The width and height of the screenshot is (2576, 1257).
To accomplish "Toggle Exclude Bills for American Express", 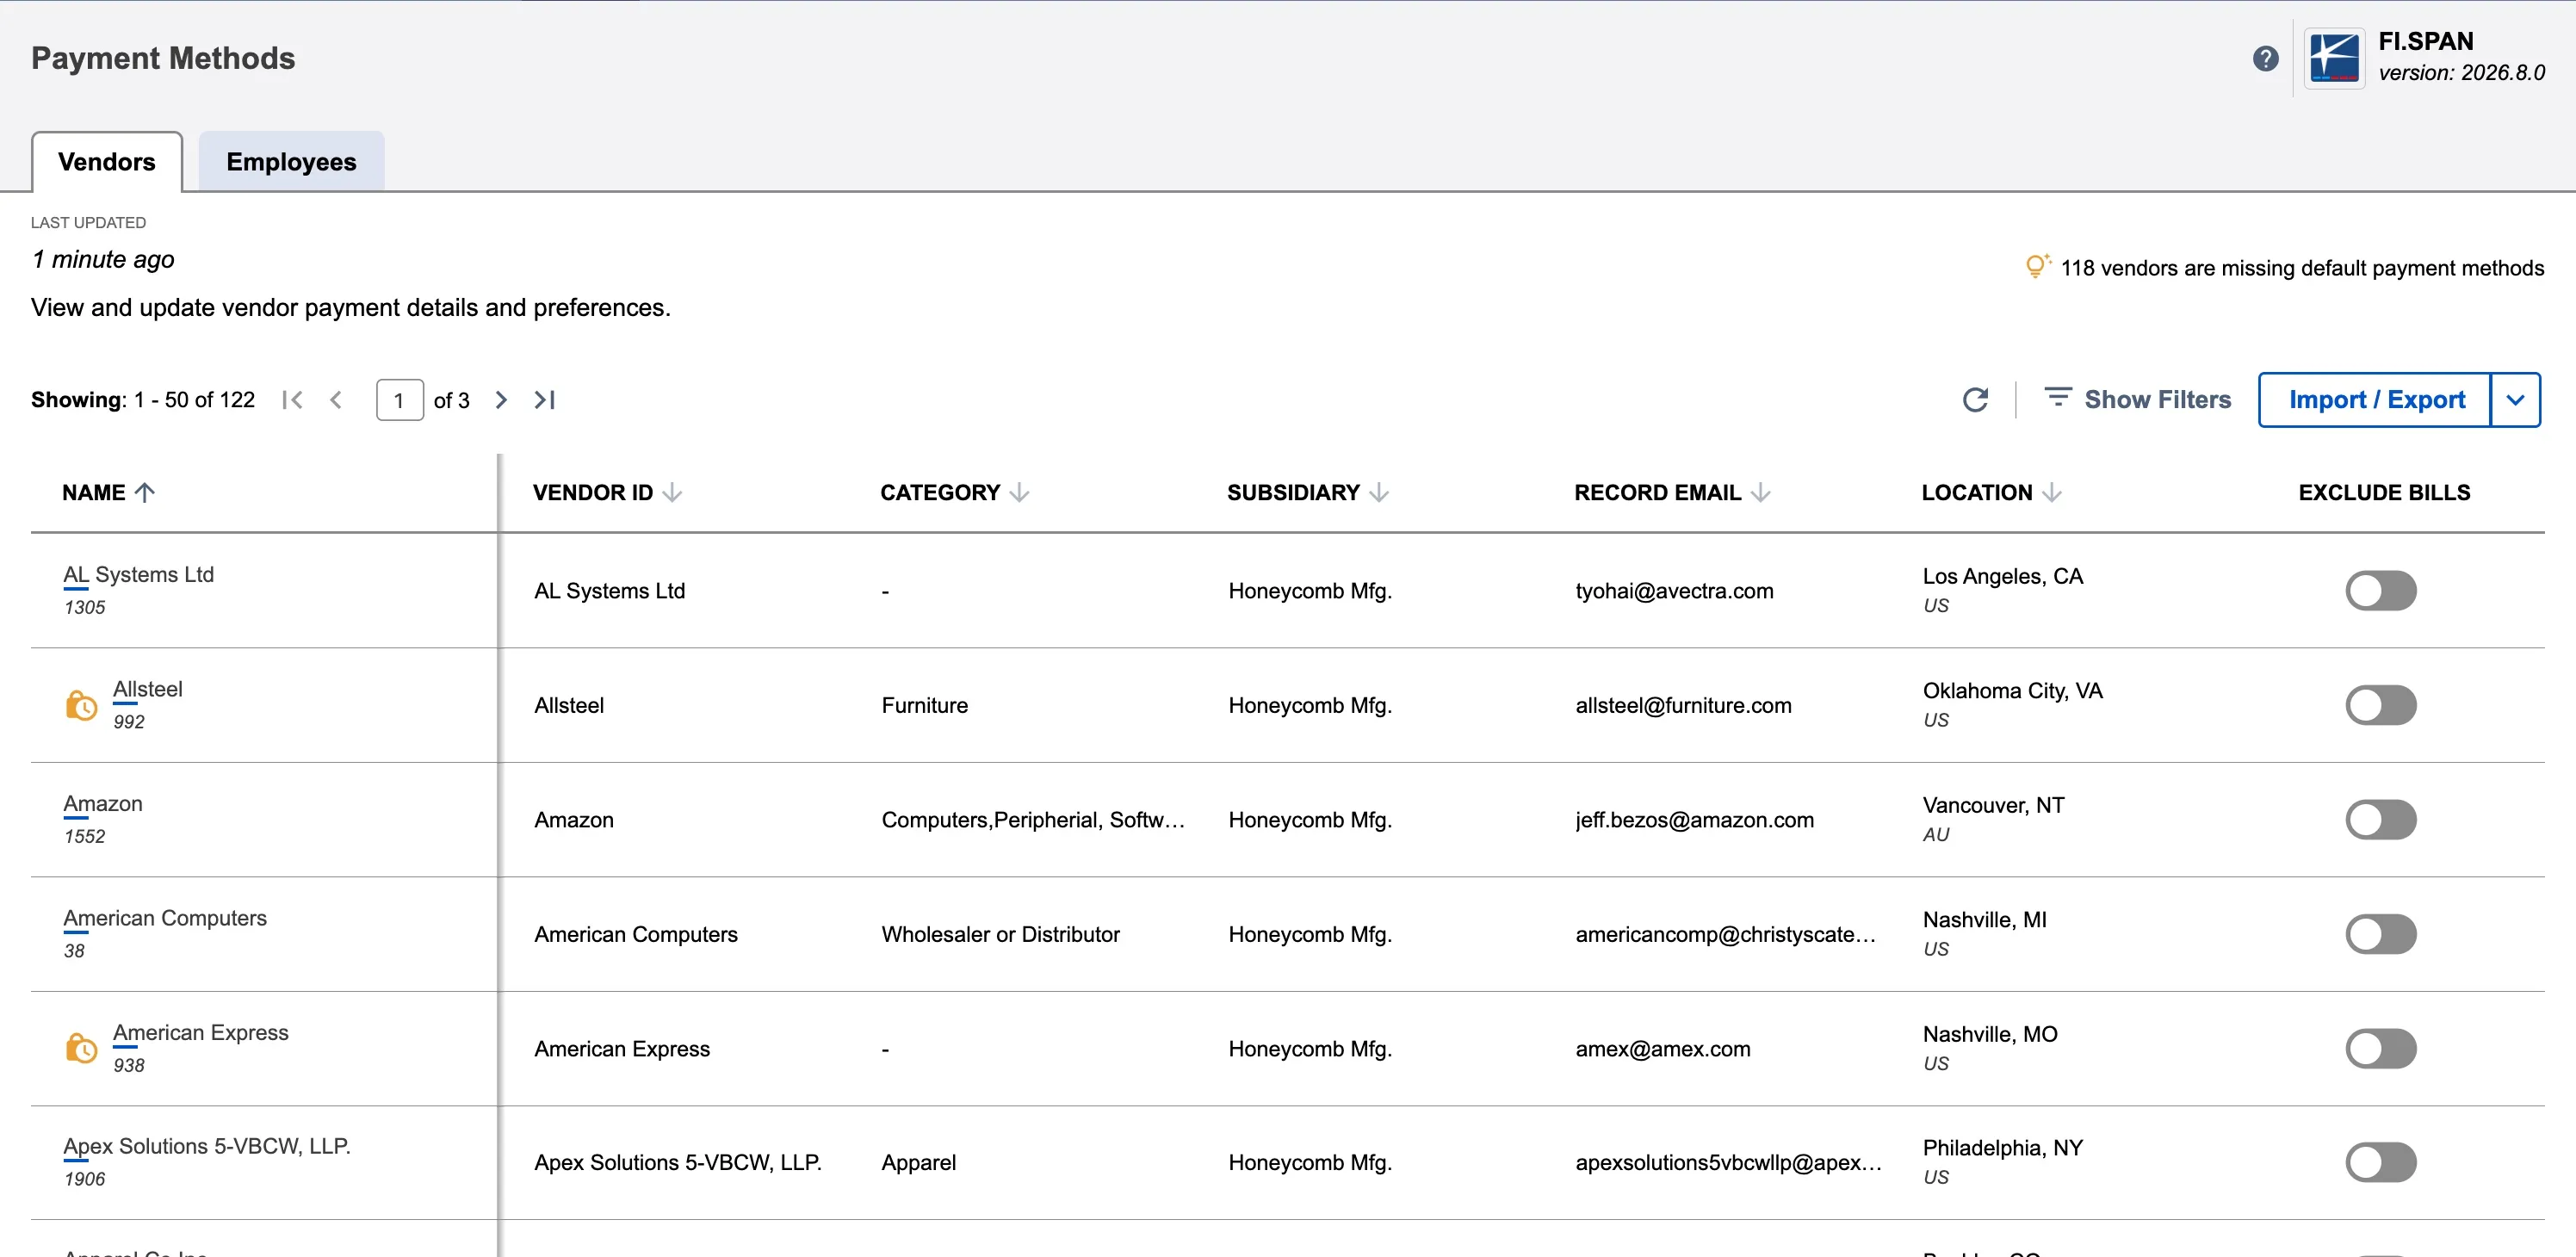I will 2380,1048.
